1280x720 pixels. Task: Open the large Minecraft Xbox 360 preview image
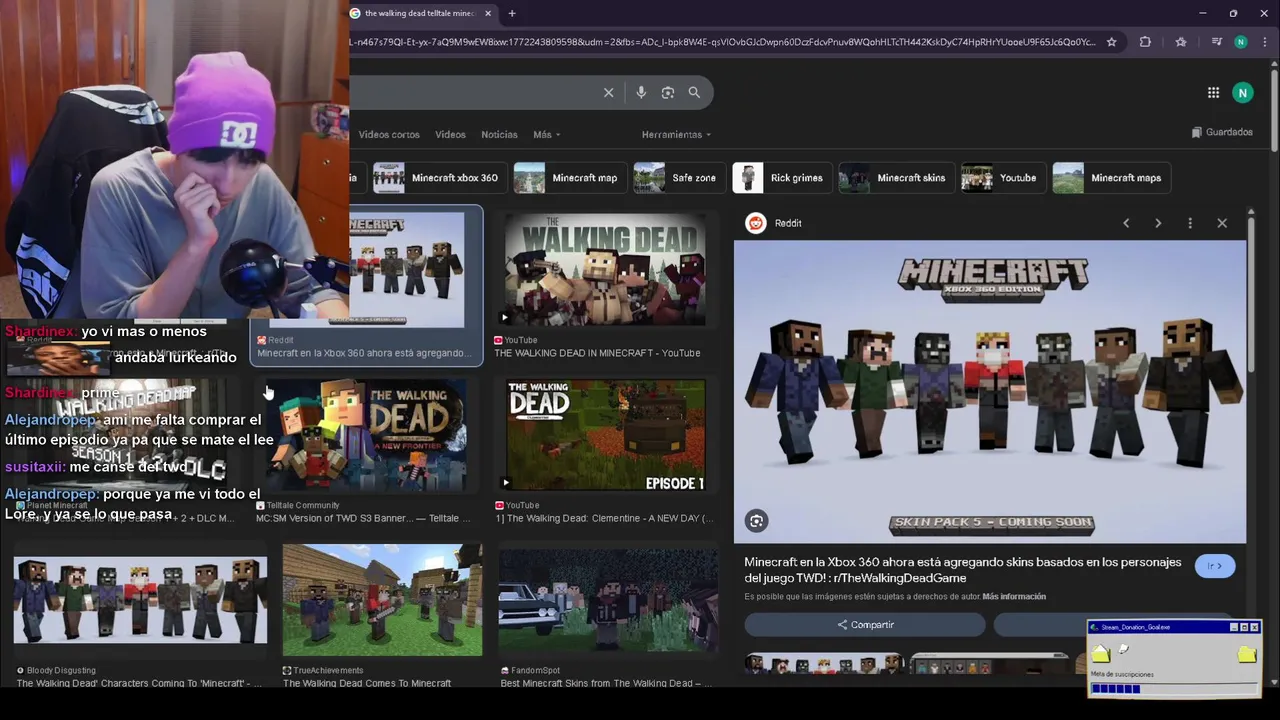pos(990,392)
